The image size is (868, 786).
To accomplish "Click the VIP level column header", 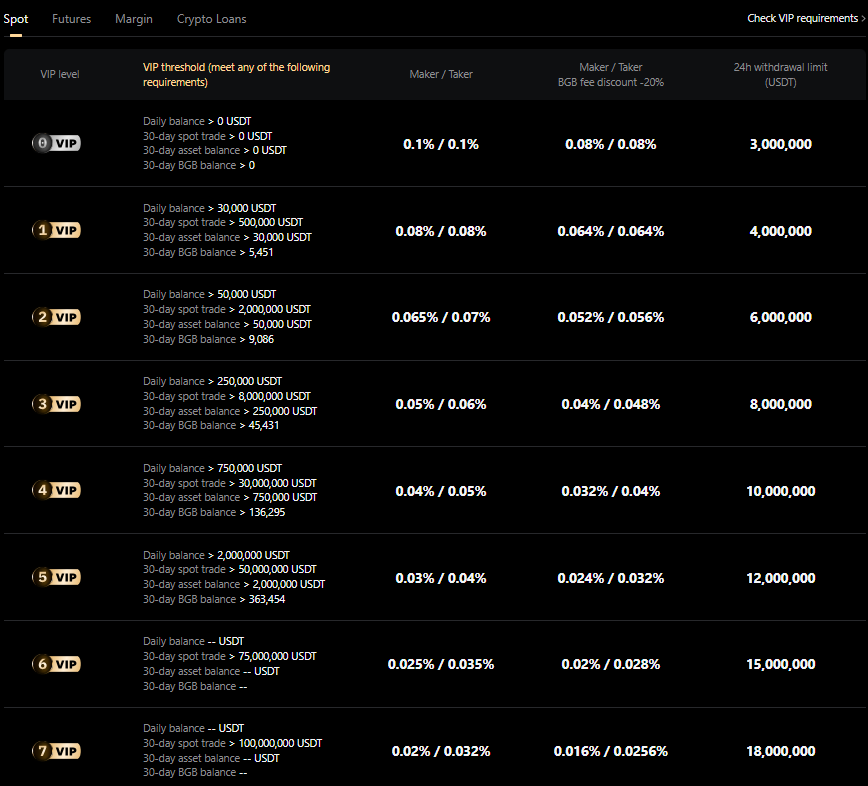I will (x=60, y=75).
